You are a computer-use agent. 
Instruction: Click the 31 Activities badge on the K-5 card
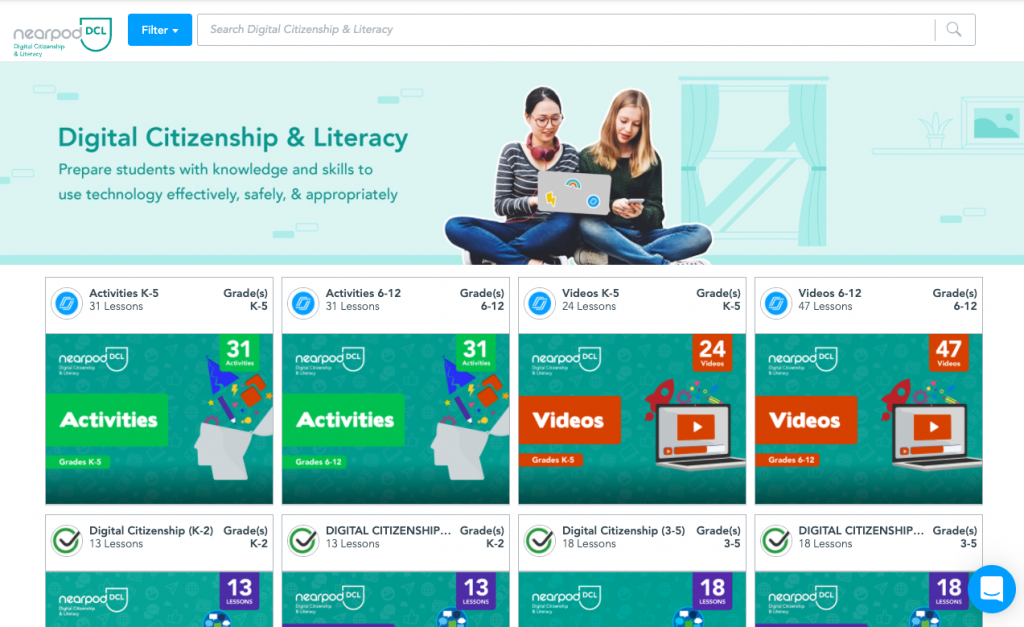(x=239, y=352)
